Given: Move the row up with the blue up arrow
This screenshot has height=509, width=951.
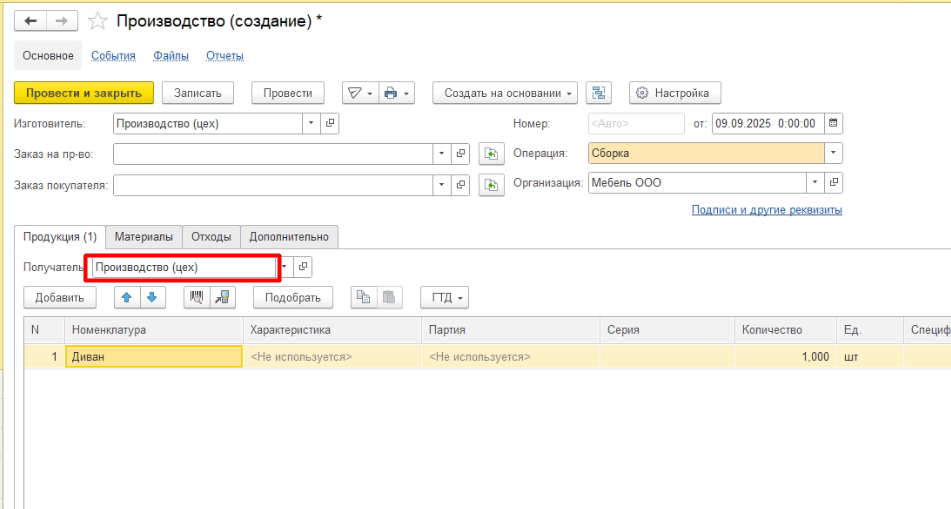Looking at the screenshot, I should click(127, 297).
